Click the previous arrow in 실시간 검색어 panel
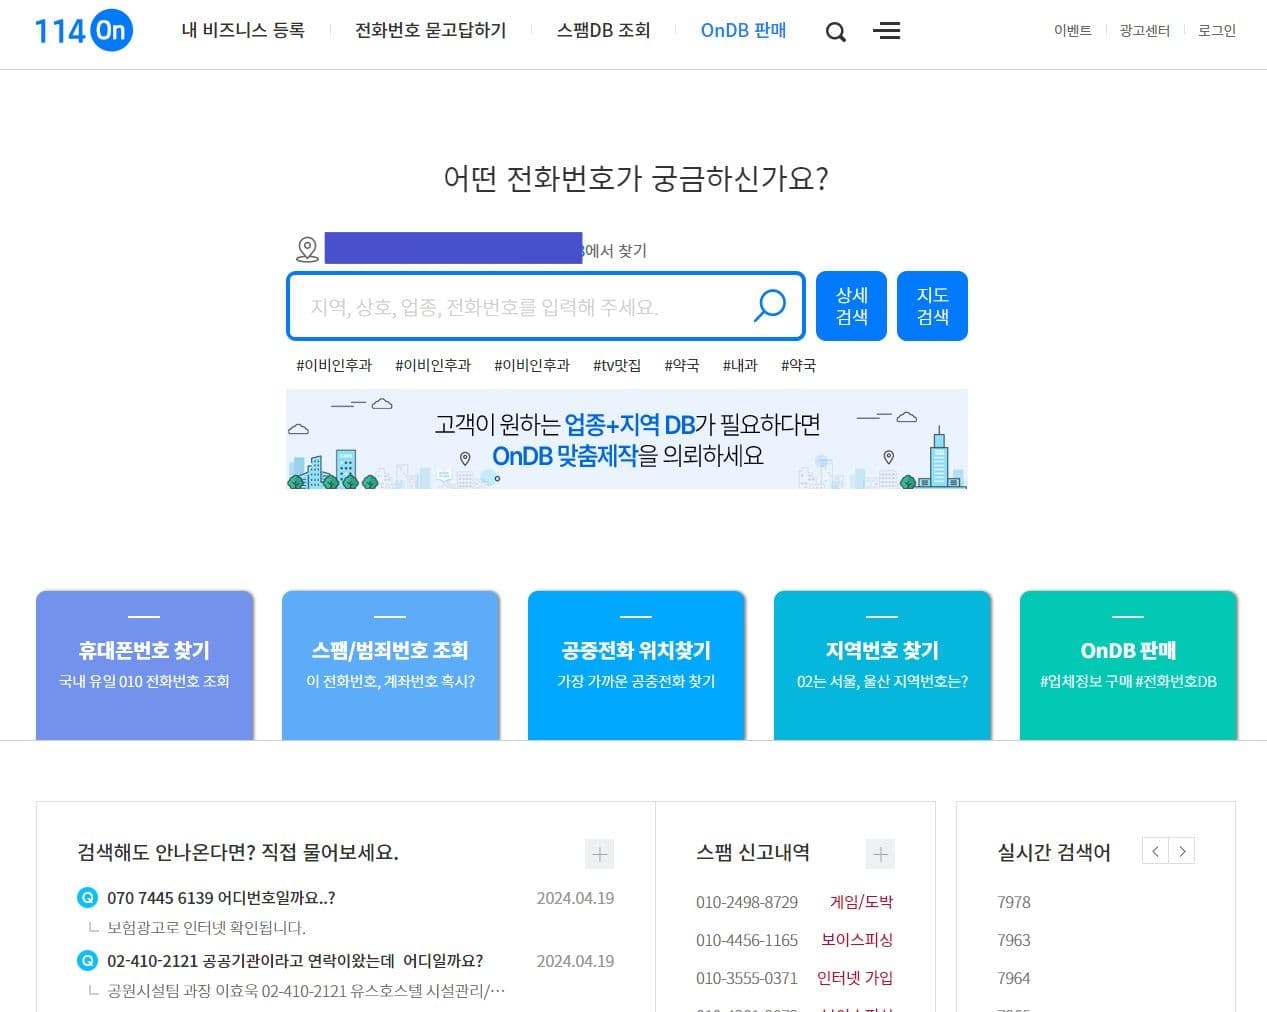 1155,850
